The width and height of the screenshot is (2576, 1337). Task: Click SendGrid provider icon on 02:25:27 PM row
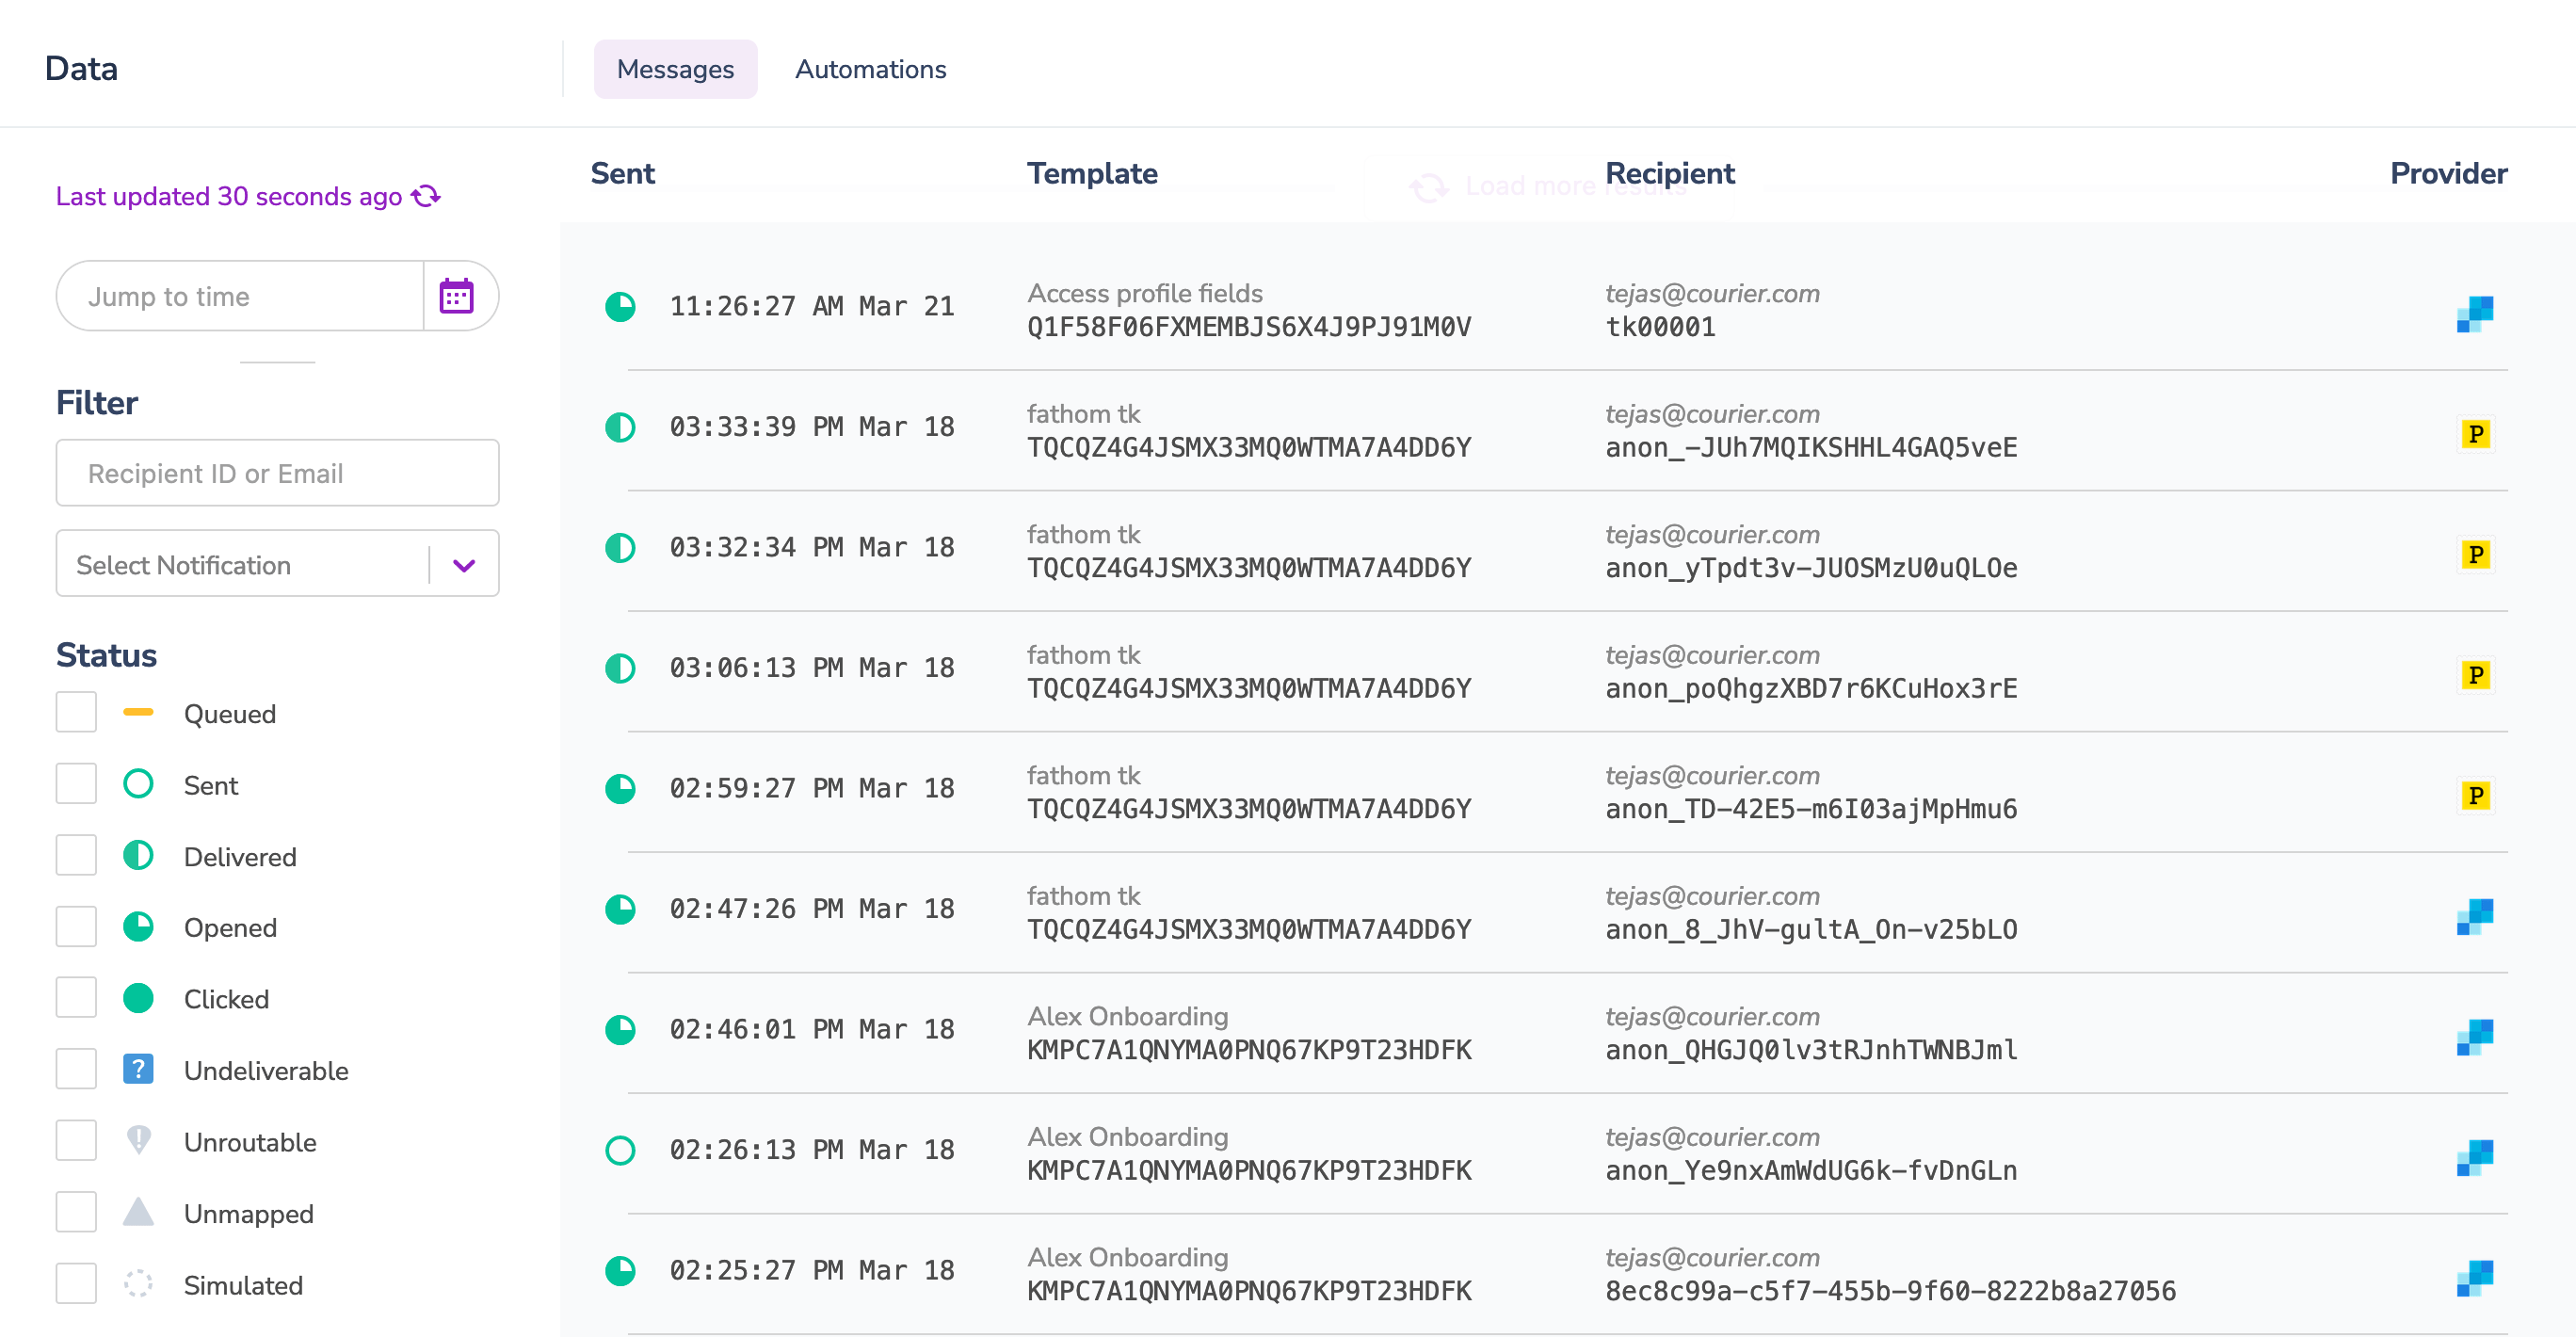pyautogui.click(x=2474, y=1277)
